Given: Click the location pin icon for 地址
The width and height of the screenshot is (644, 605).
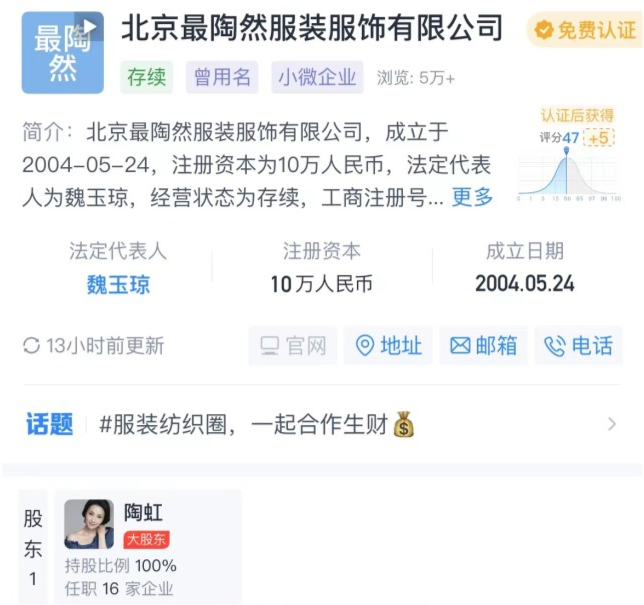Looking at the screenshot, I should [x=364, y=345].
